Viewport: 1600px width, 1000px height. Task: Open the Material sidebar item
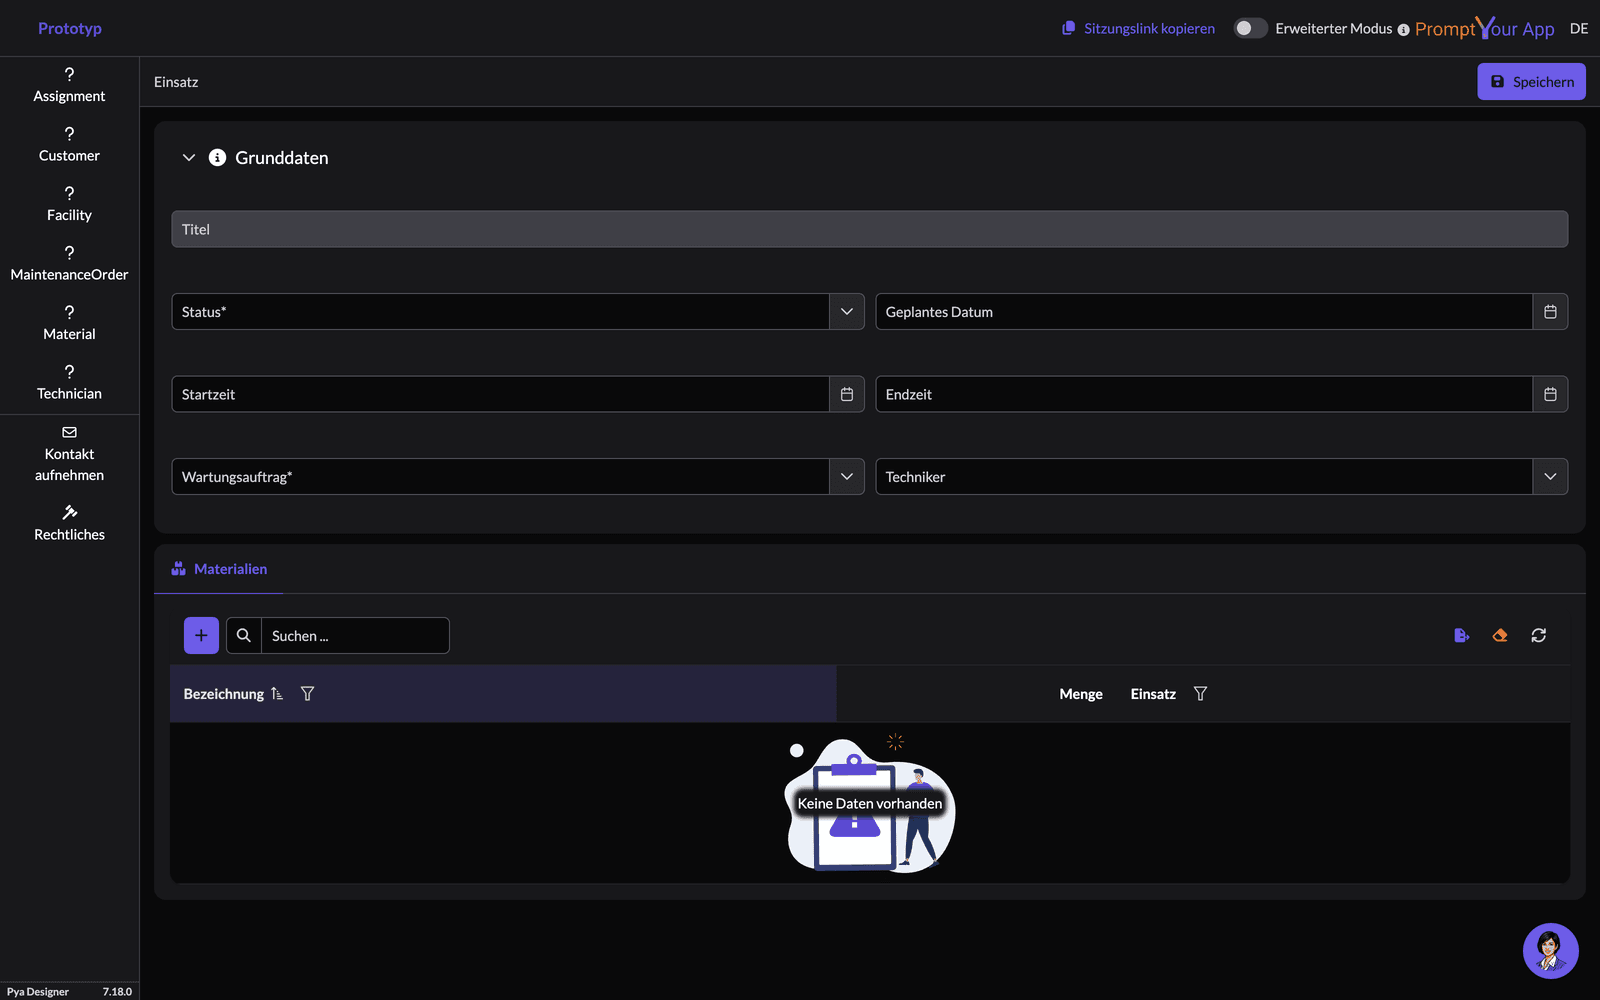(x=69, y=323)
